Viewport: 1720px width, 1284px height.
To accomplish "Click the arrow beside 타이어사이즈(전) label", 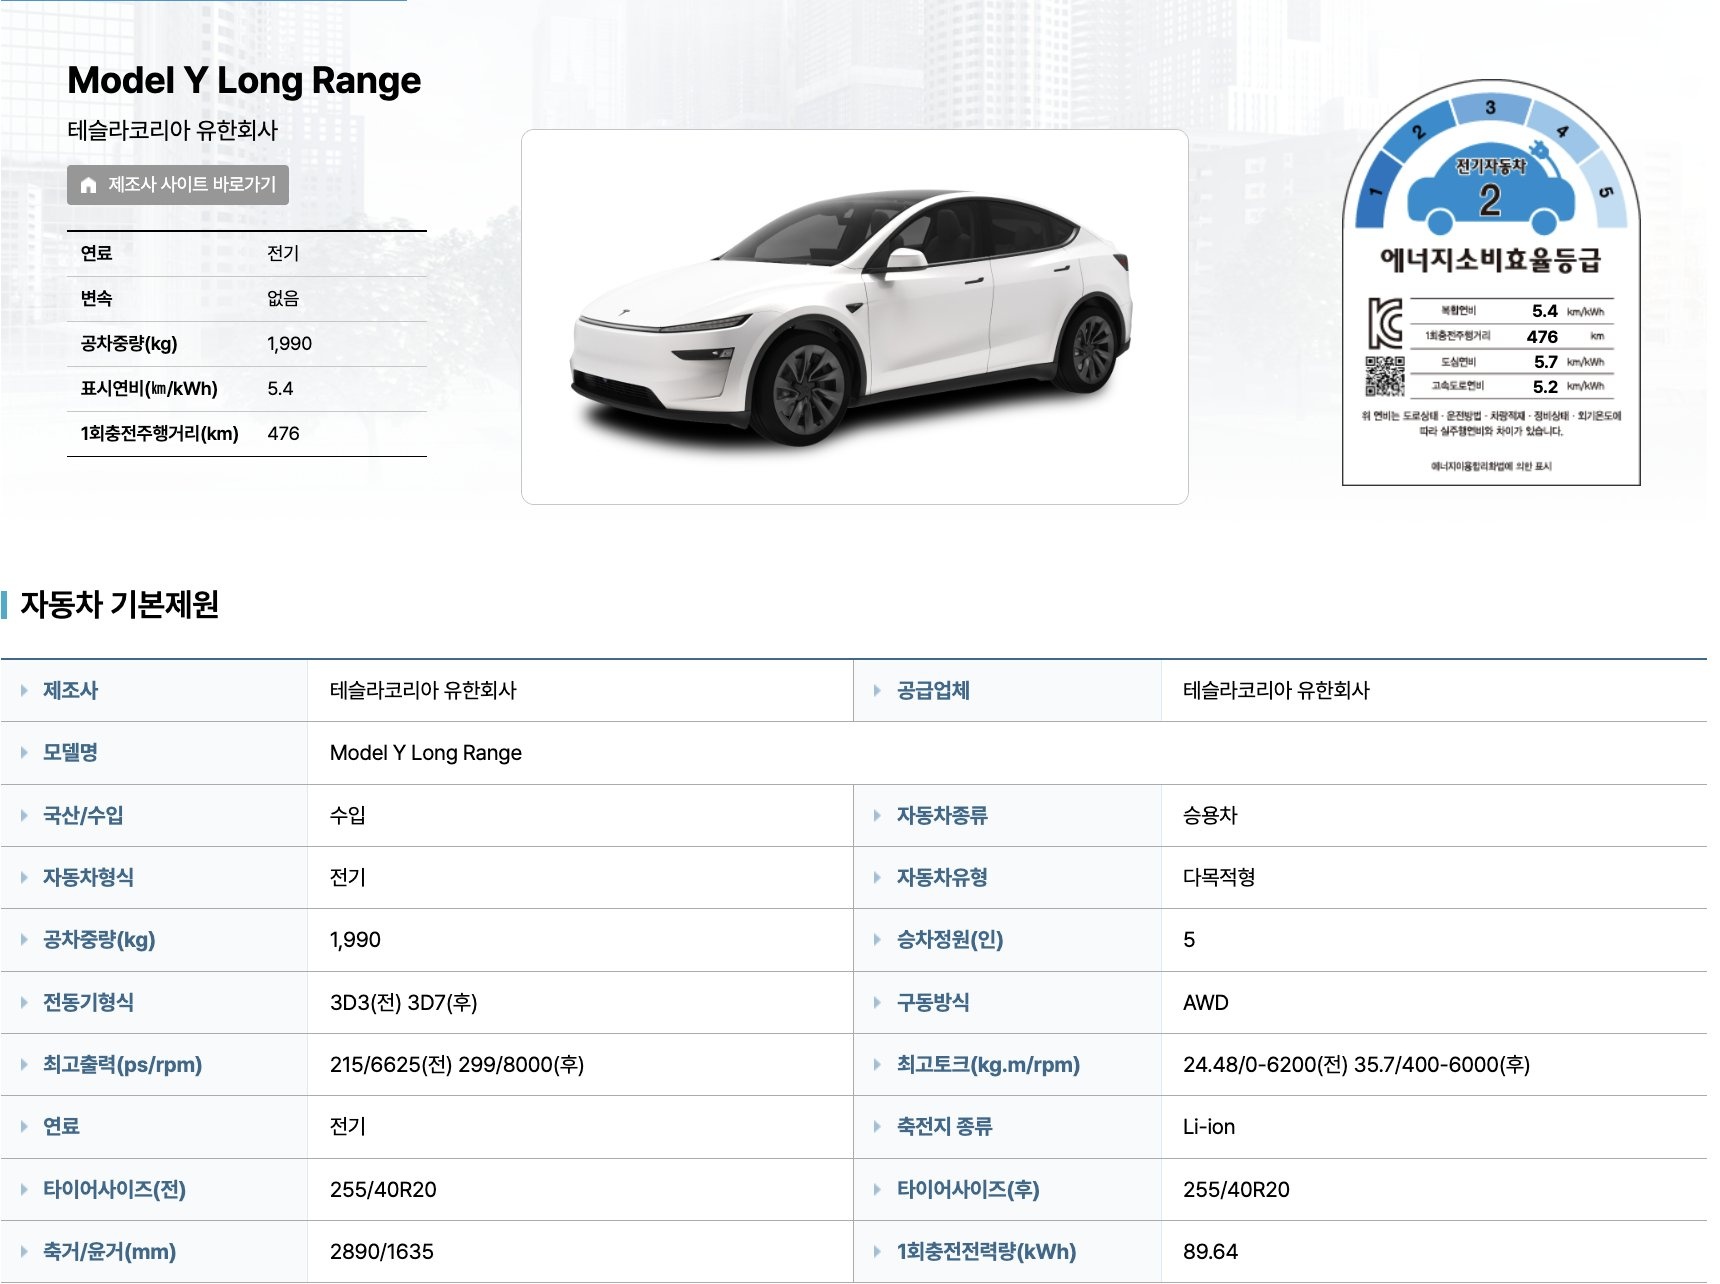I will click(24, 1189).
